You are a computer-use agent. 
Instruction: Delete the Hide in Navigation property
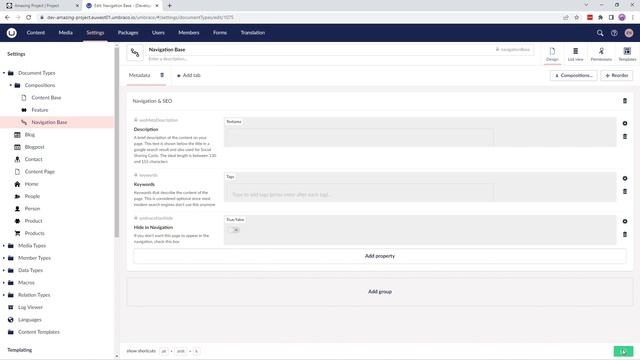625,234
